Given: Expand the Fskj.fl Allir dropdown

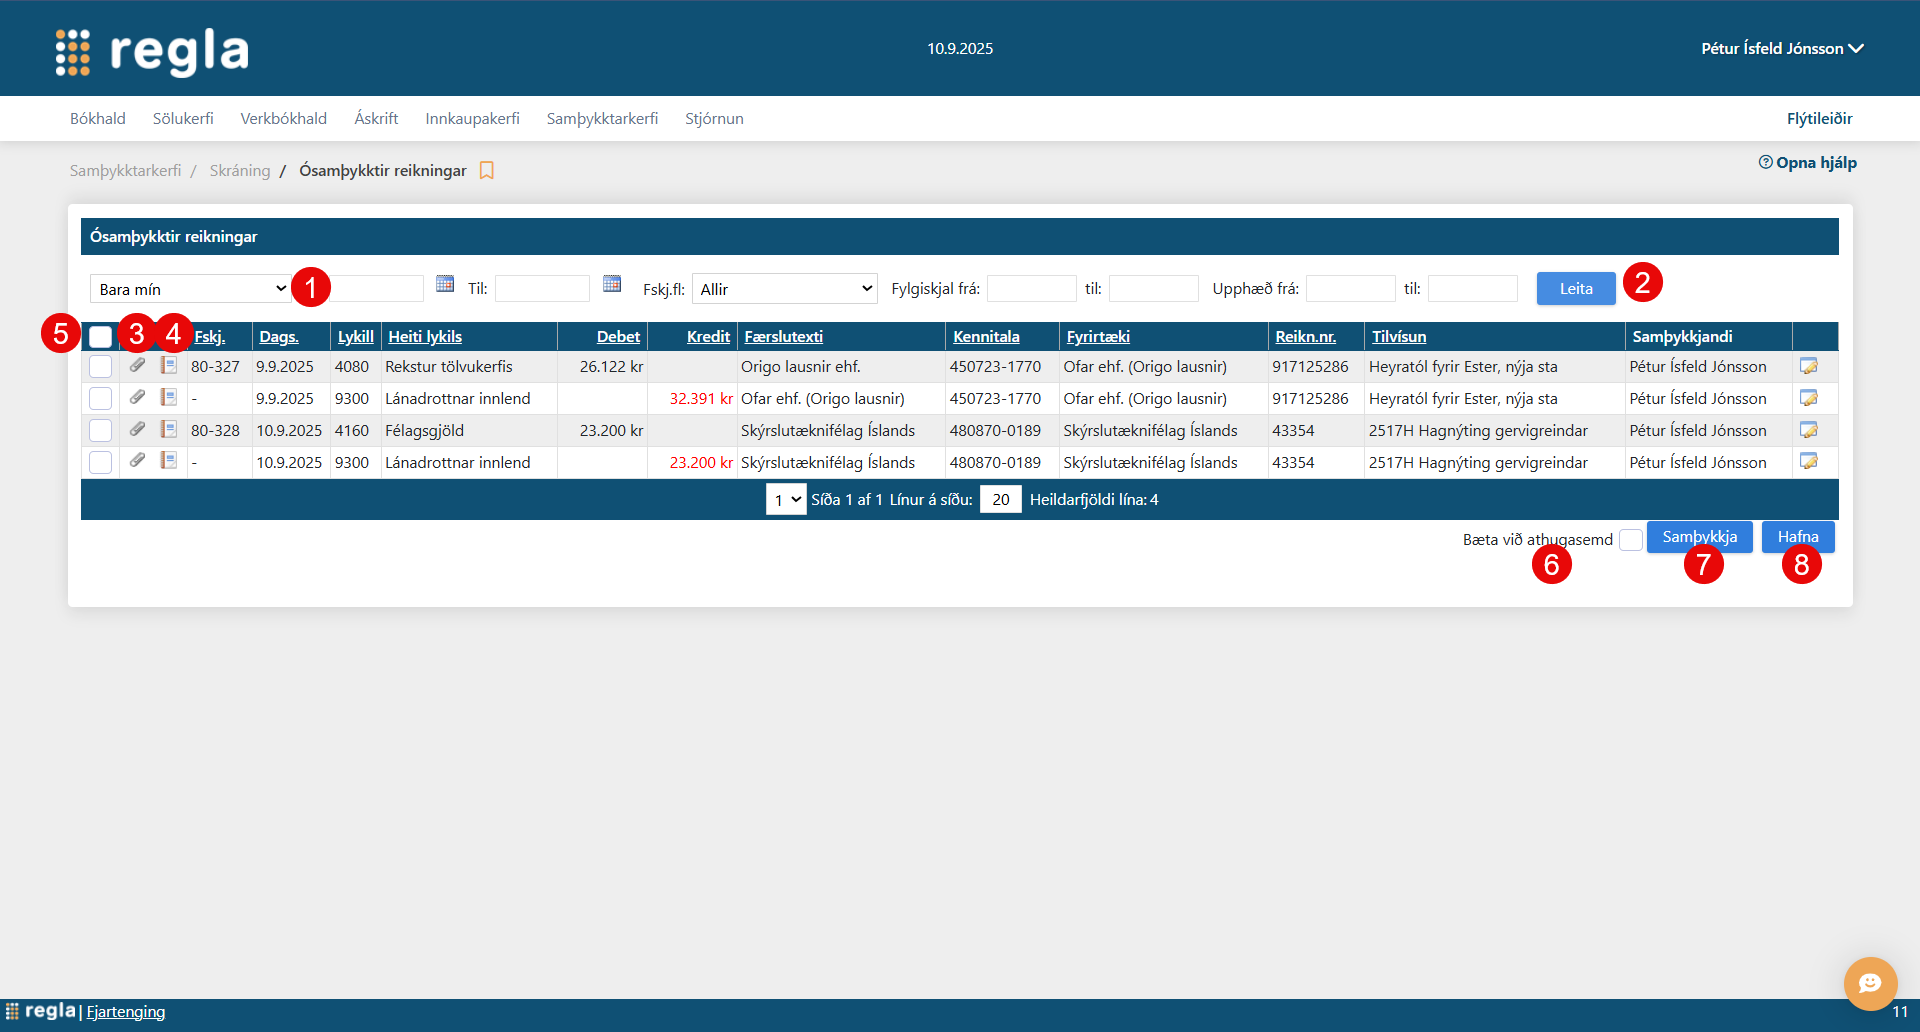Looking at the screenshot, I should (x=784, y=289).
